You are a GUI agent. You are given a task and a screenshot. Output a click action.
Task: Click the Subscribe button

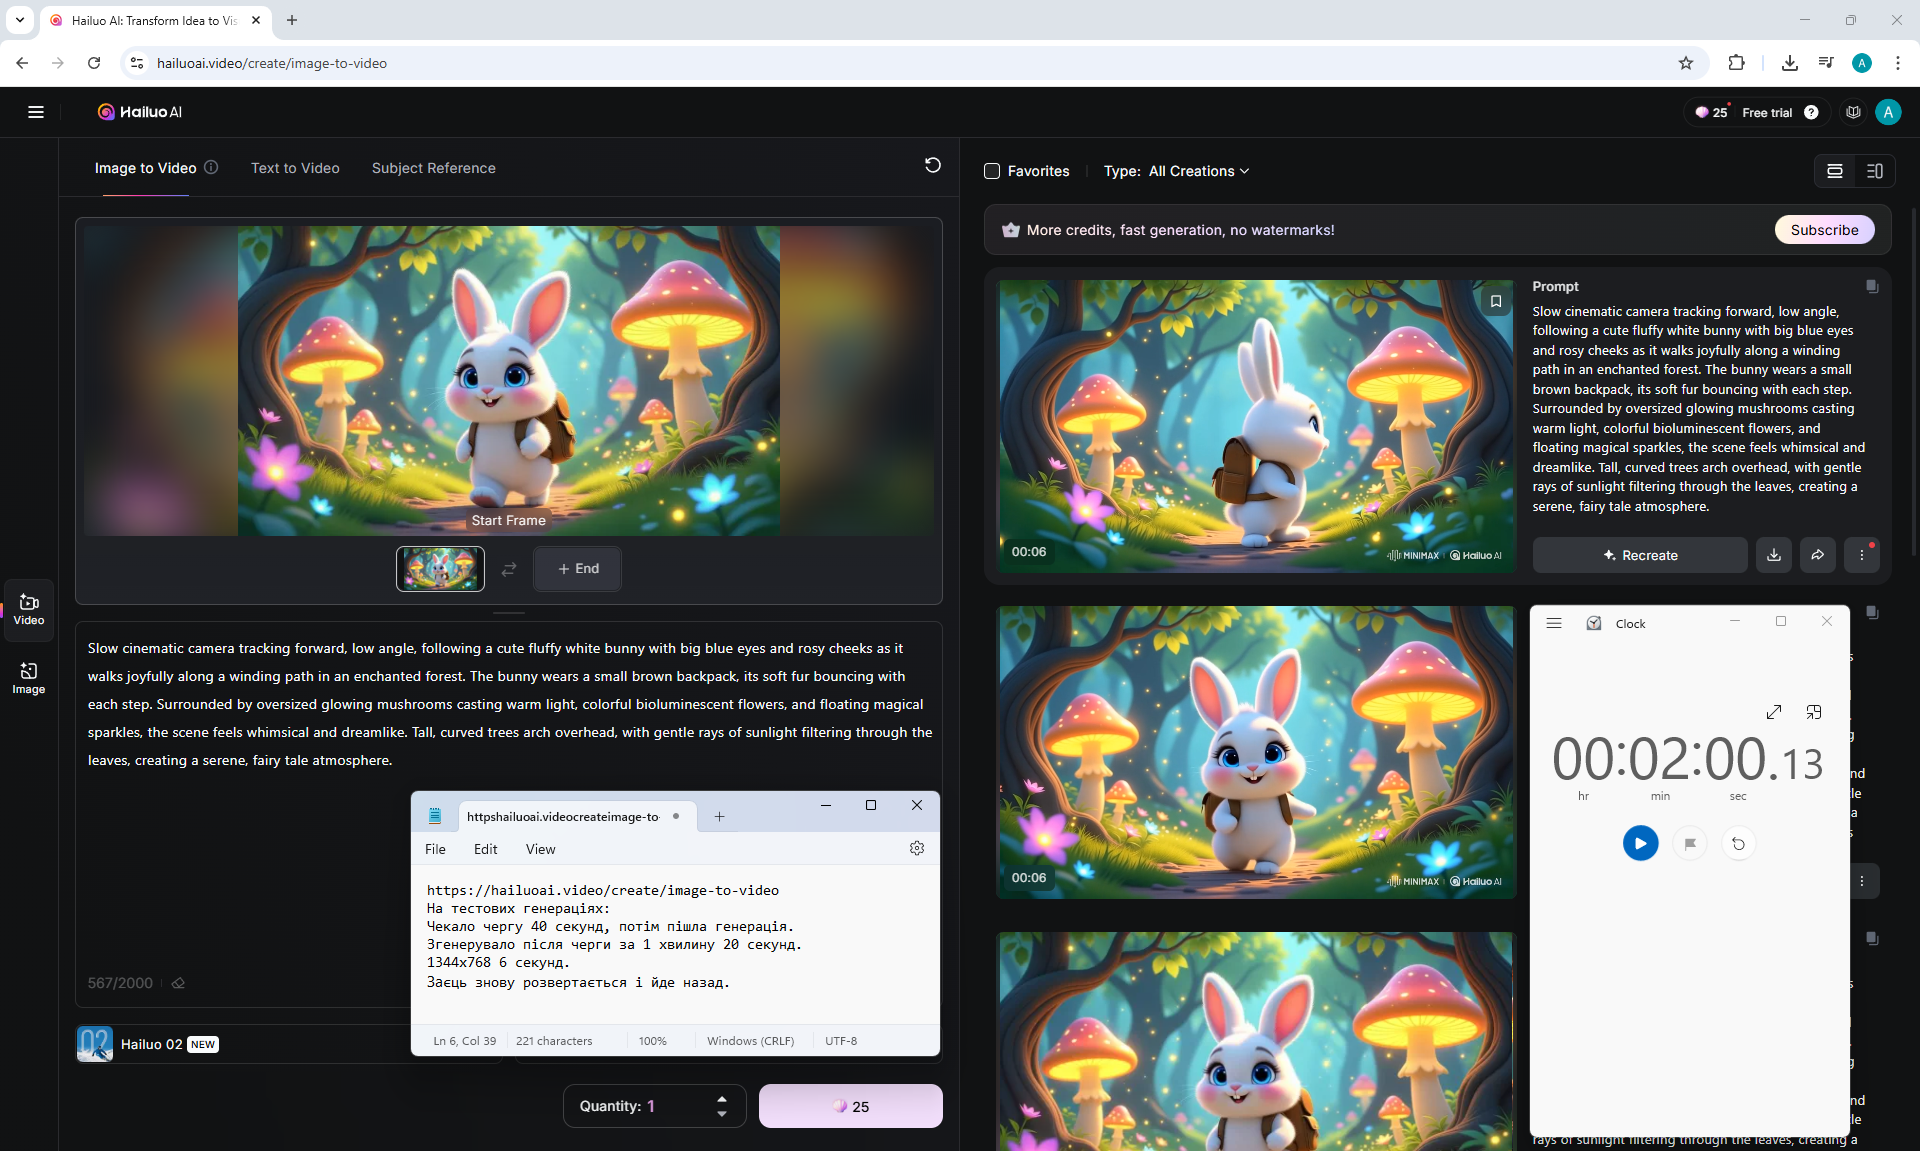tap(1824, 230)
